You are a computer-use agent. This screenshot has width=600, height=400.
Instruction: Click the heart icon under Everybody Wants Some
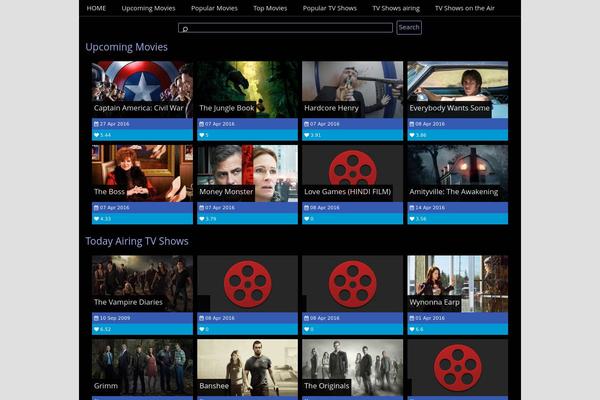[412, 135]
